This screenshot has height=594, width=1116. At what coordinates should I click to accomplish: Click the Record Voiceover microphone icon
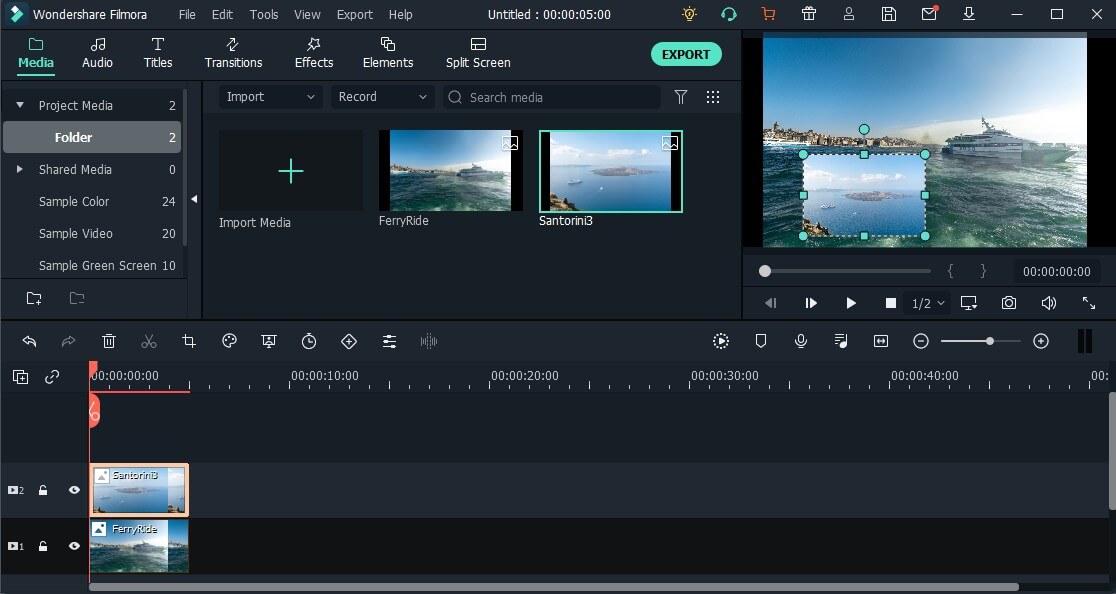(x=801, y=341)
